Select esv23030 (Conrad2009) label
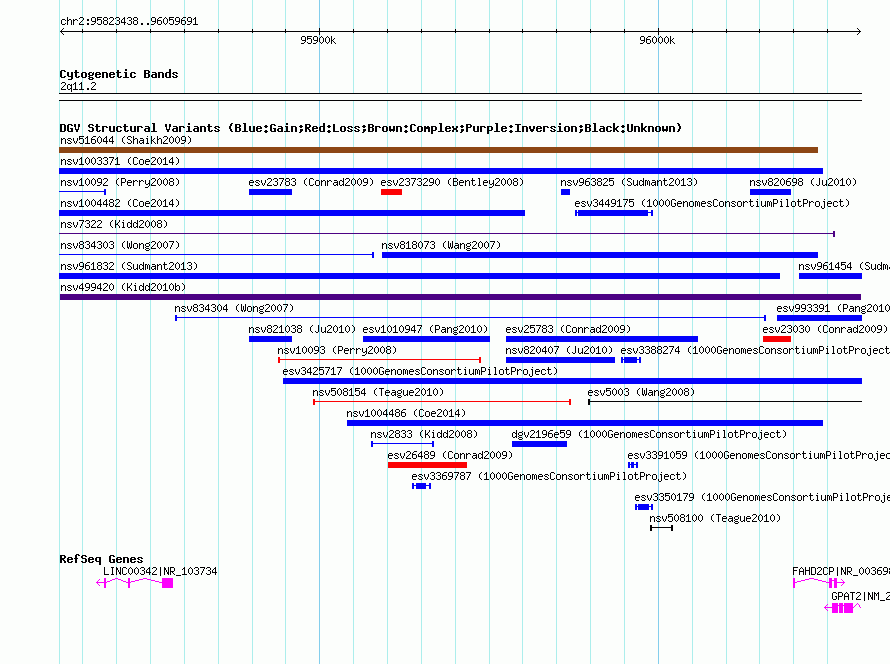The image size is (890, 664). click(x=825, y=329)
